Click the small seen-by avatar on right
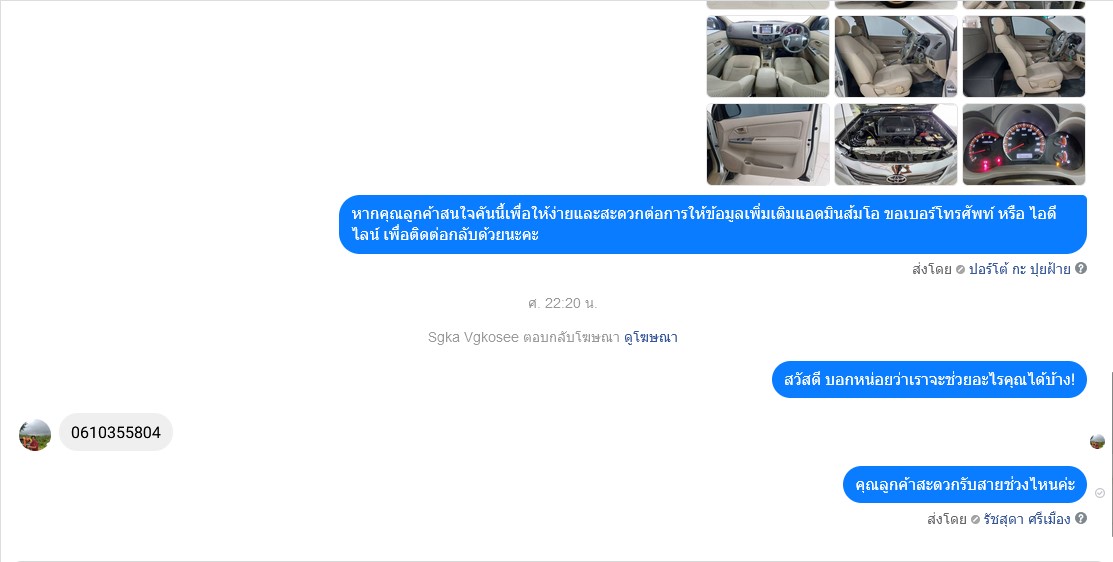The image size is (1113, 562). click(x=1097, y=441)
